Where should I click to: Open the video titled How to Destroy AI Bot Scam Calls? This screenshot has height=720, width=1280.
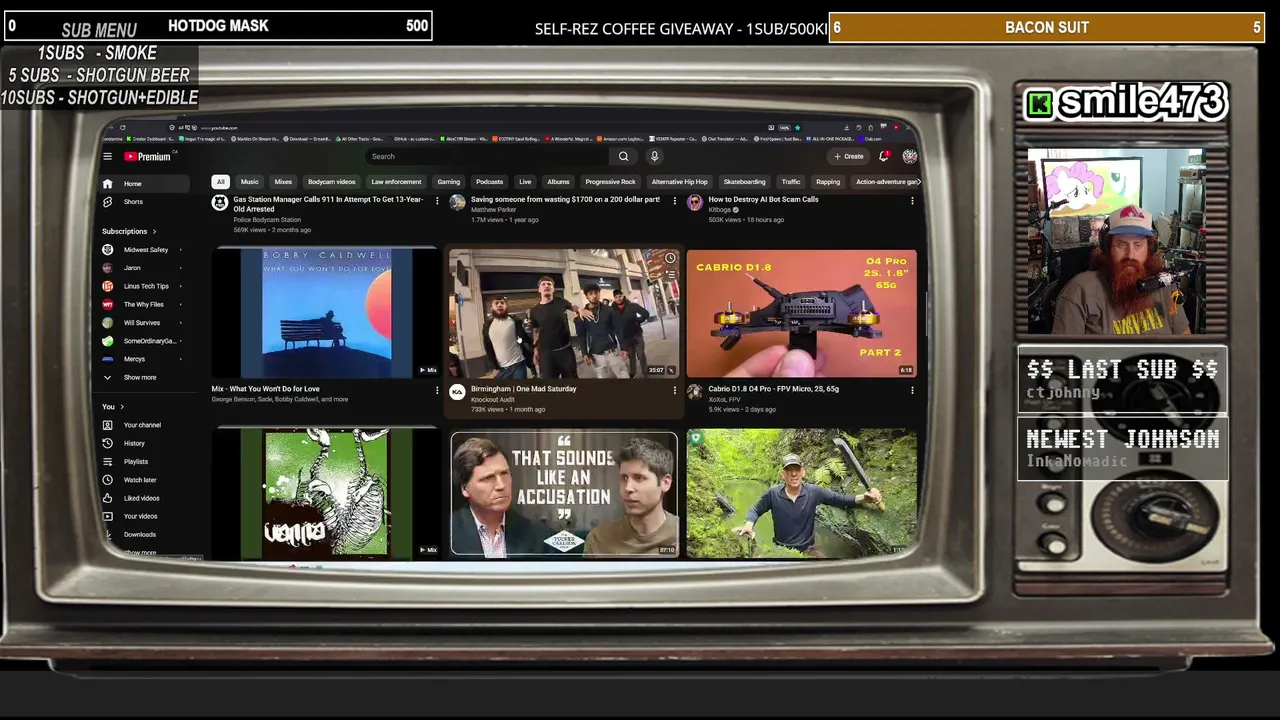(x=763, y=200)
